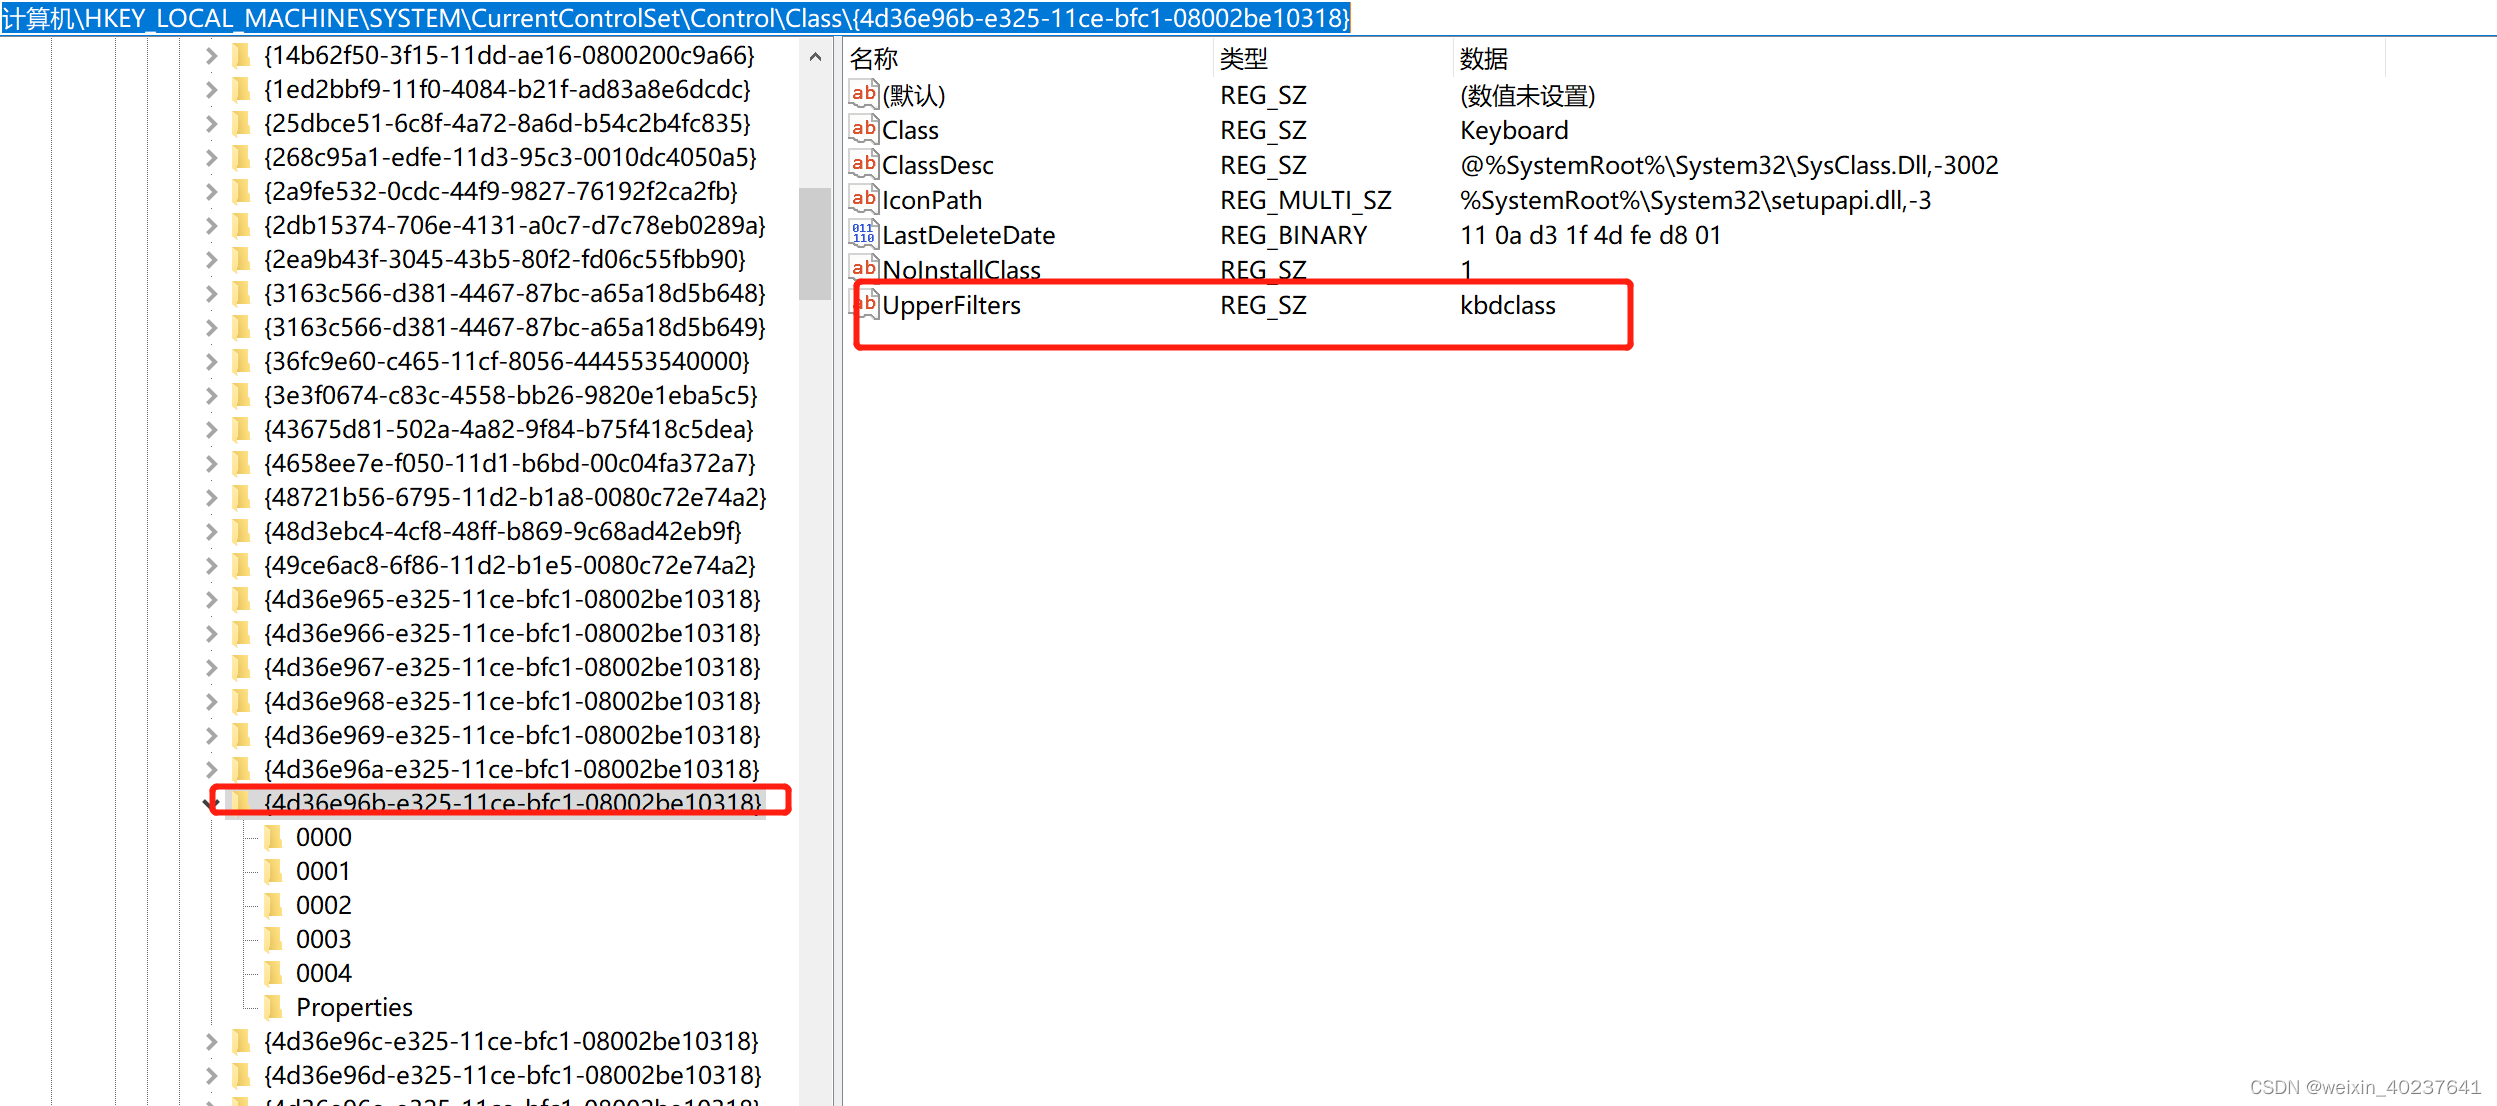
Task: Click the binary icon beside LastDeleteDate
Action: coord(863,234)
